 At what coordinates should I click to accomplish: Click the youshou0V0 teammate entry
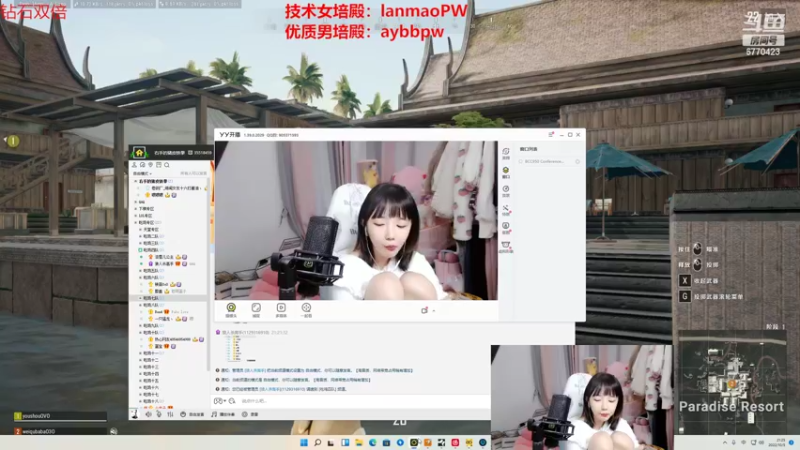(x=60, y=416)
